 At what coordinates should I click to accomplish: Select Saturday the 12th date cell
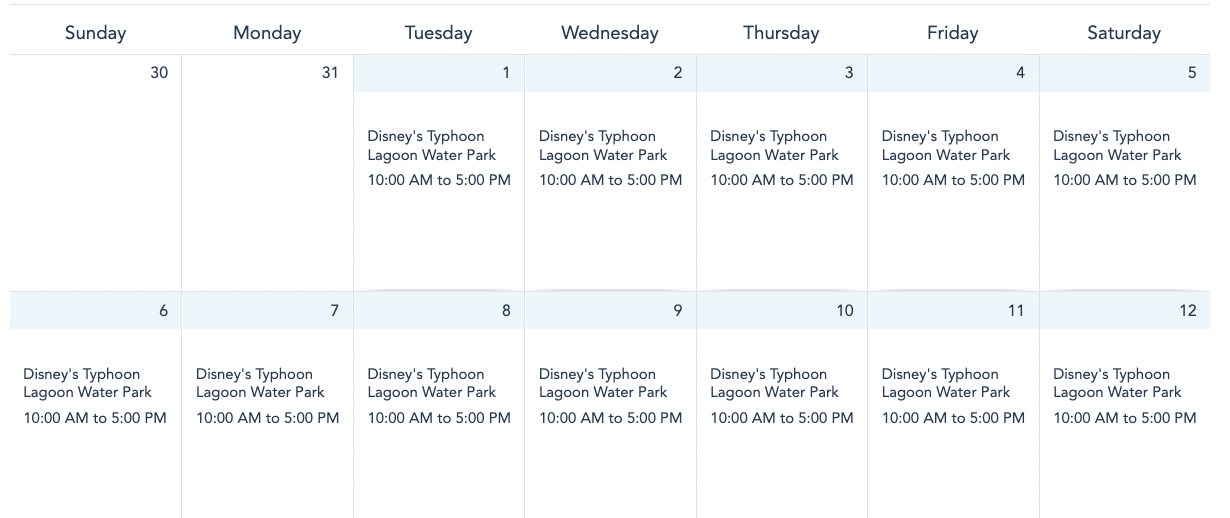pos(1187,311)
